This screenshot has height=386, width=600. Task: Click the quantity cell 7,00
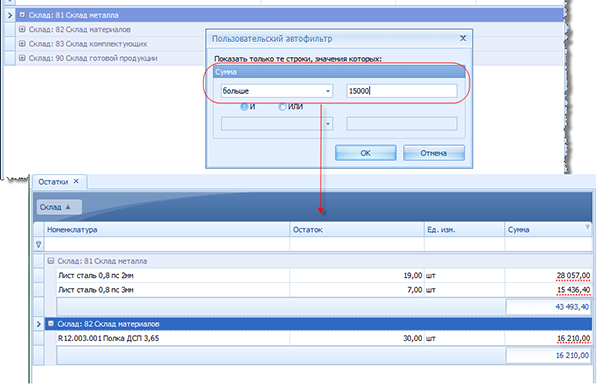[x=357, y=290]
